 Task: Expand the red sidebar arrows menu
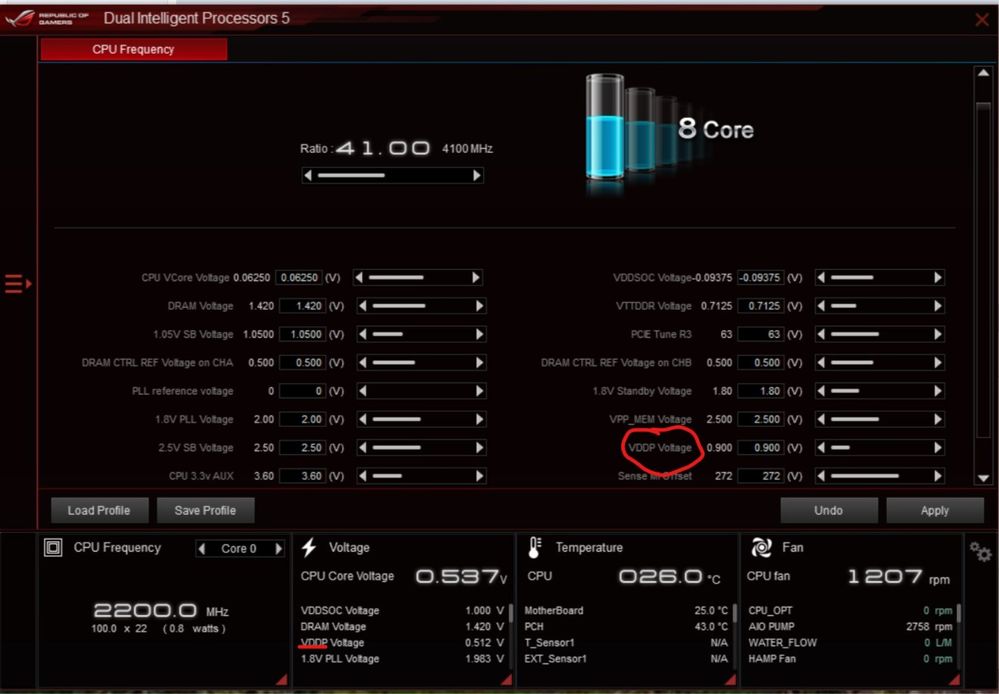point(15,283)
